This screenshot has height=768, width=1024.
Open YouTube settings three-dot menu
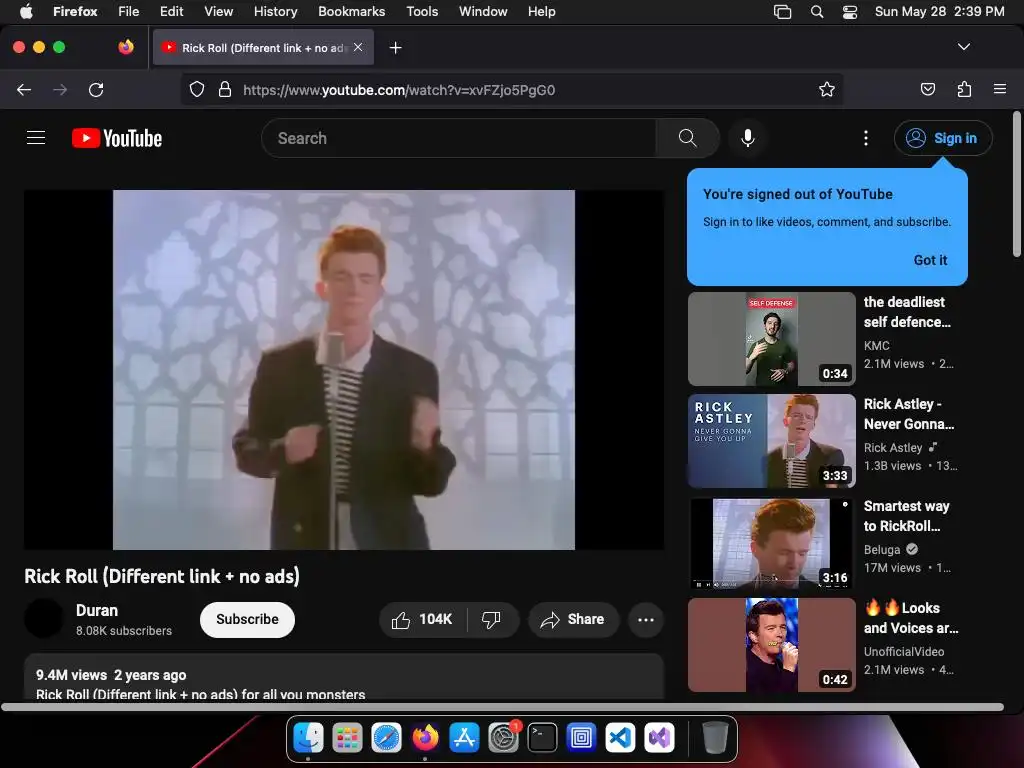[866, 138]
